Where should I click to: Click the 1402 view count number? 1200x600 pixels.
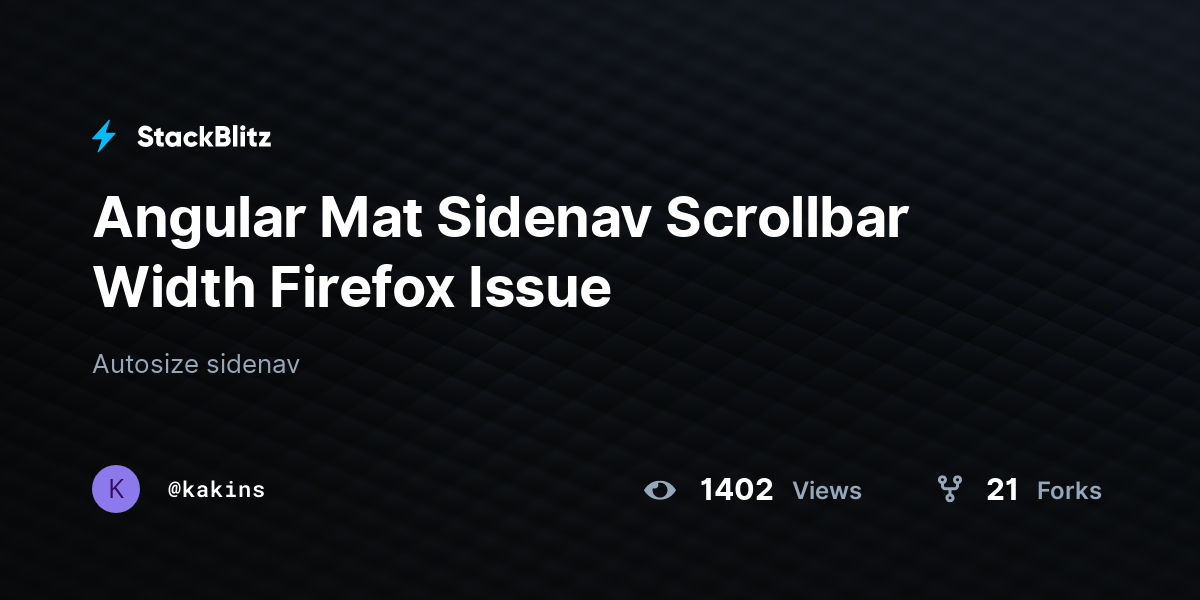736,489
